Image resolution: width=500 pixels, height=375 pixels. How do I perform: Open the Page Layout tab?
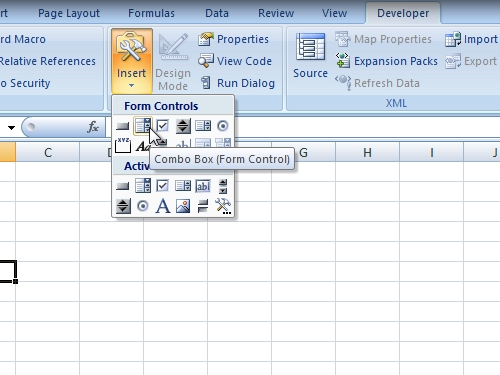[x=69, y=13]
